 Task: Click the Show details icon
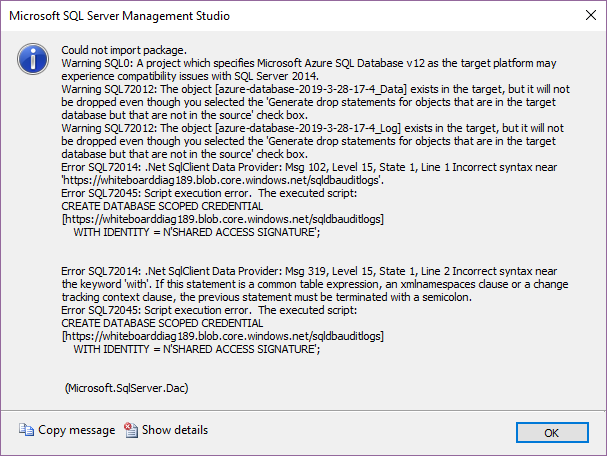(x=131, y=430)
